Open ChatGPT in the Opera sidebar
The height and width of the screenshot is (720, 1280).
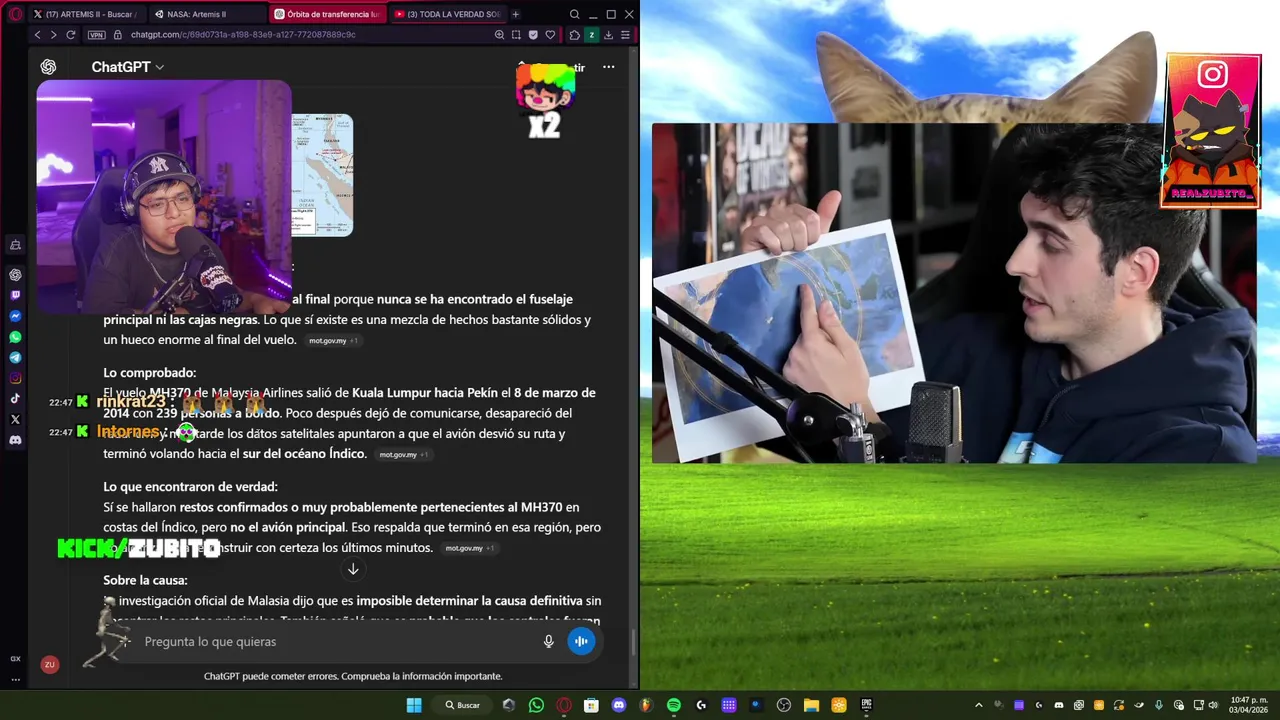[x=15, y=275]
